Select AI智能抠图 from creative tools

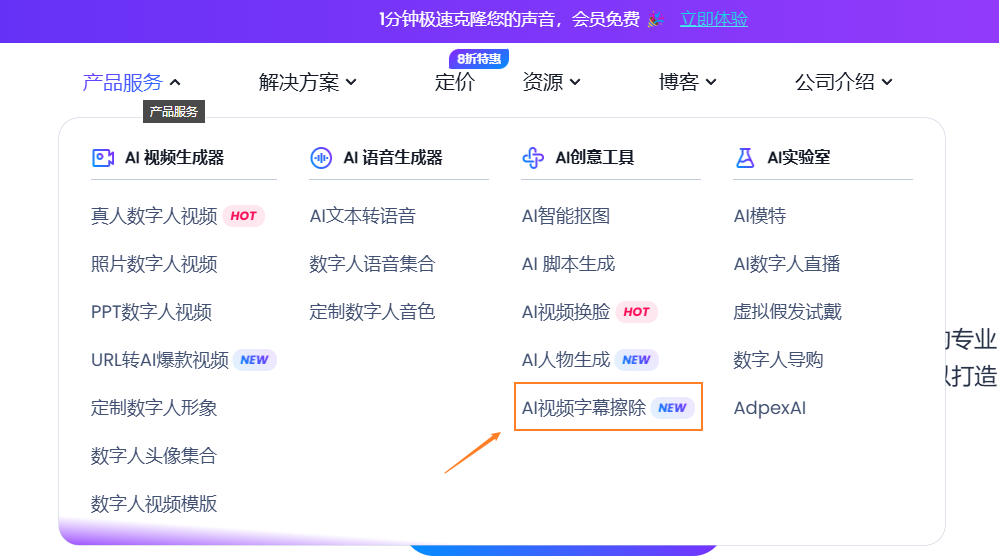click(566, 216)
